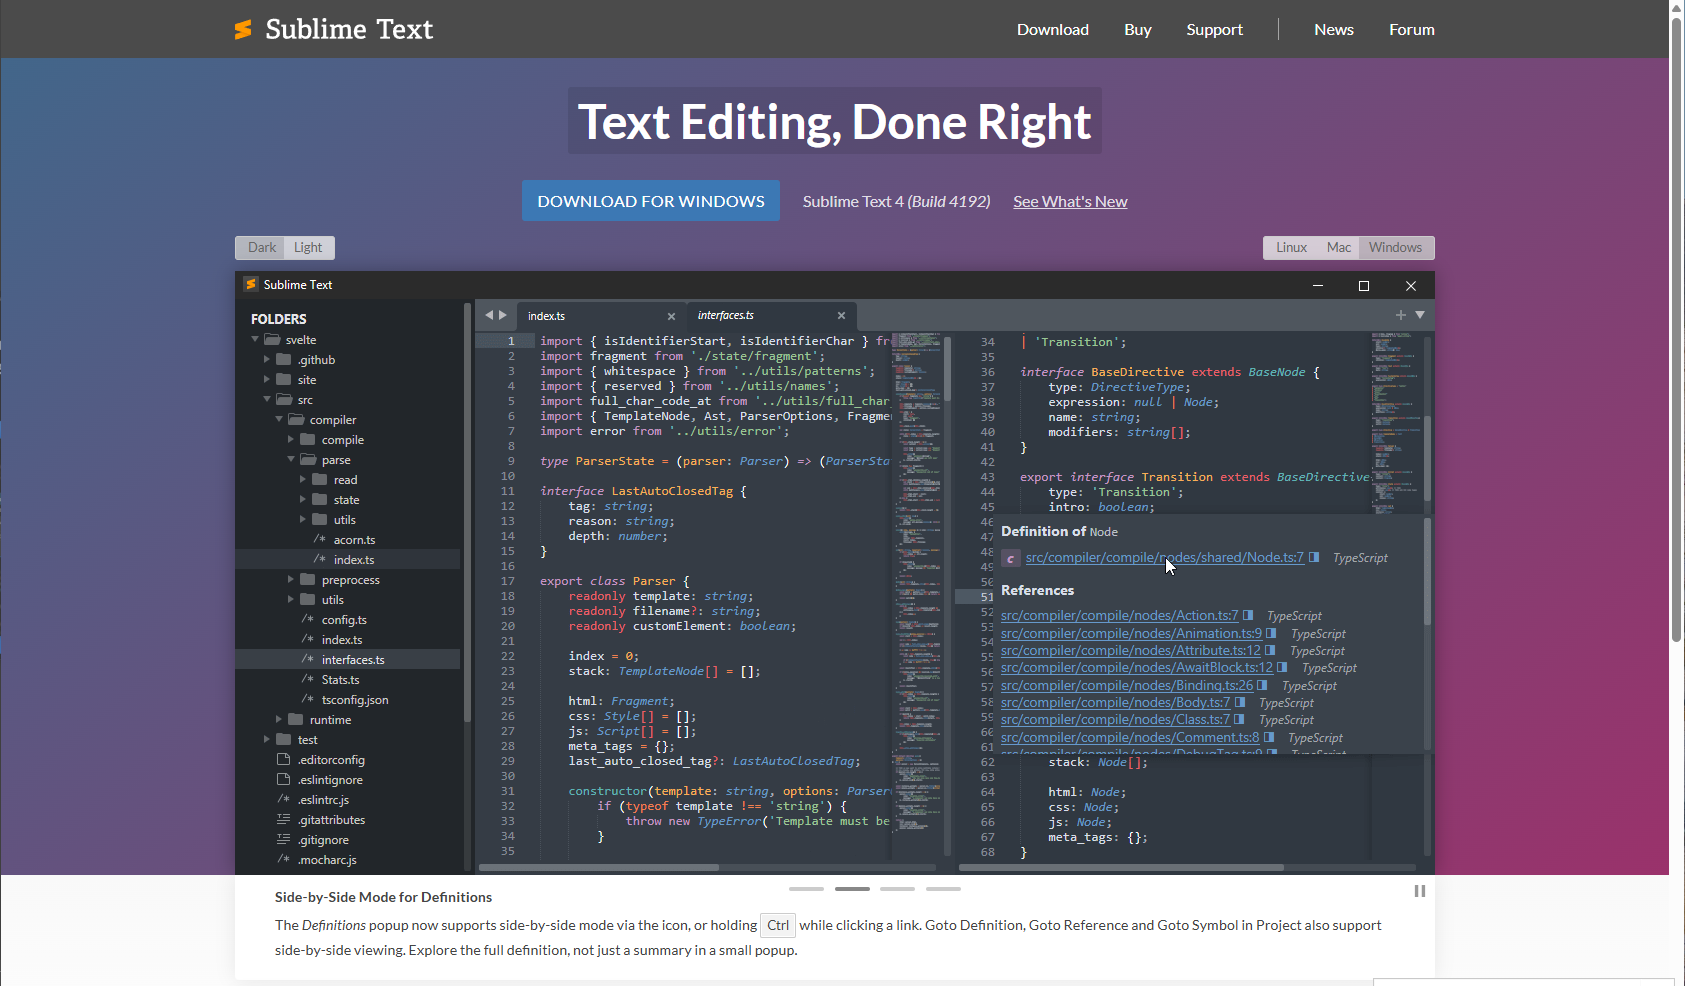Expand the .github folder arrow
Viewport: 1685px width, 986px height.
coord(267,360)
